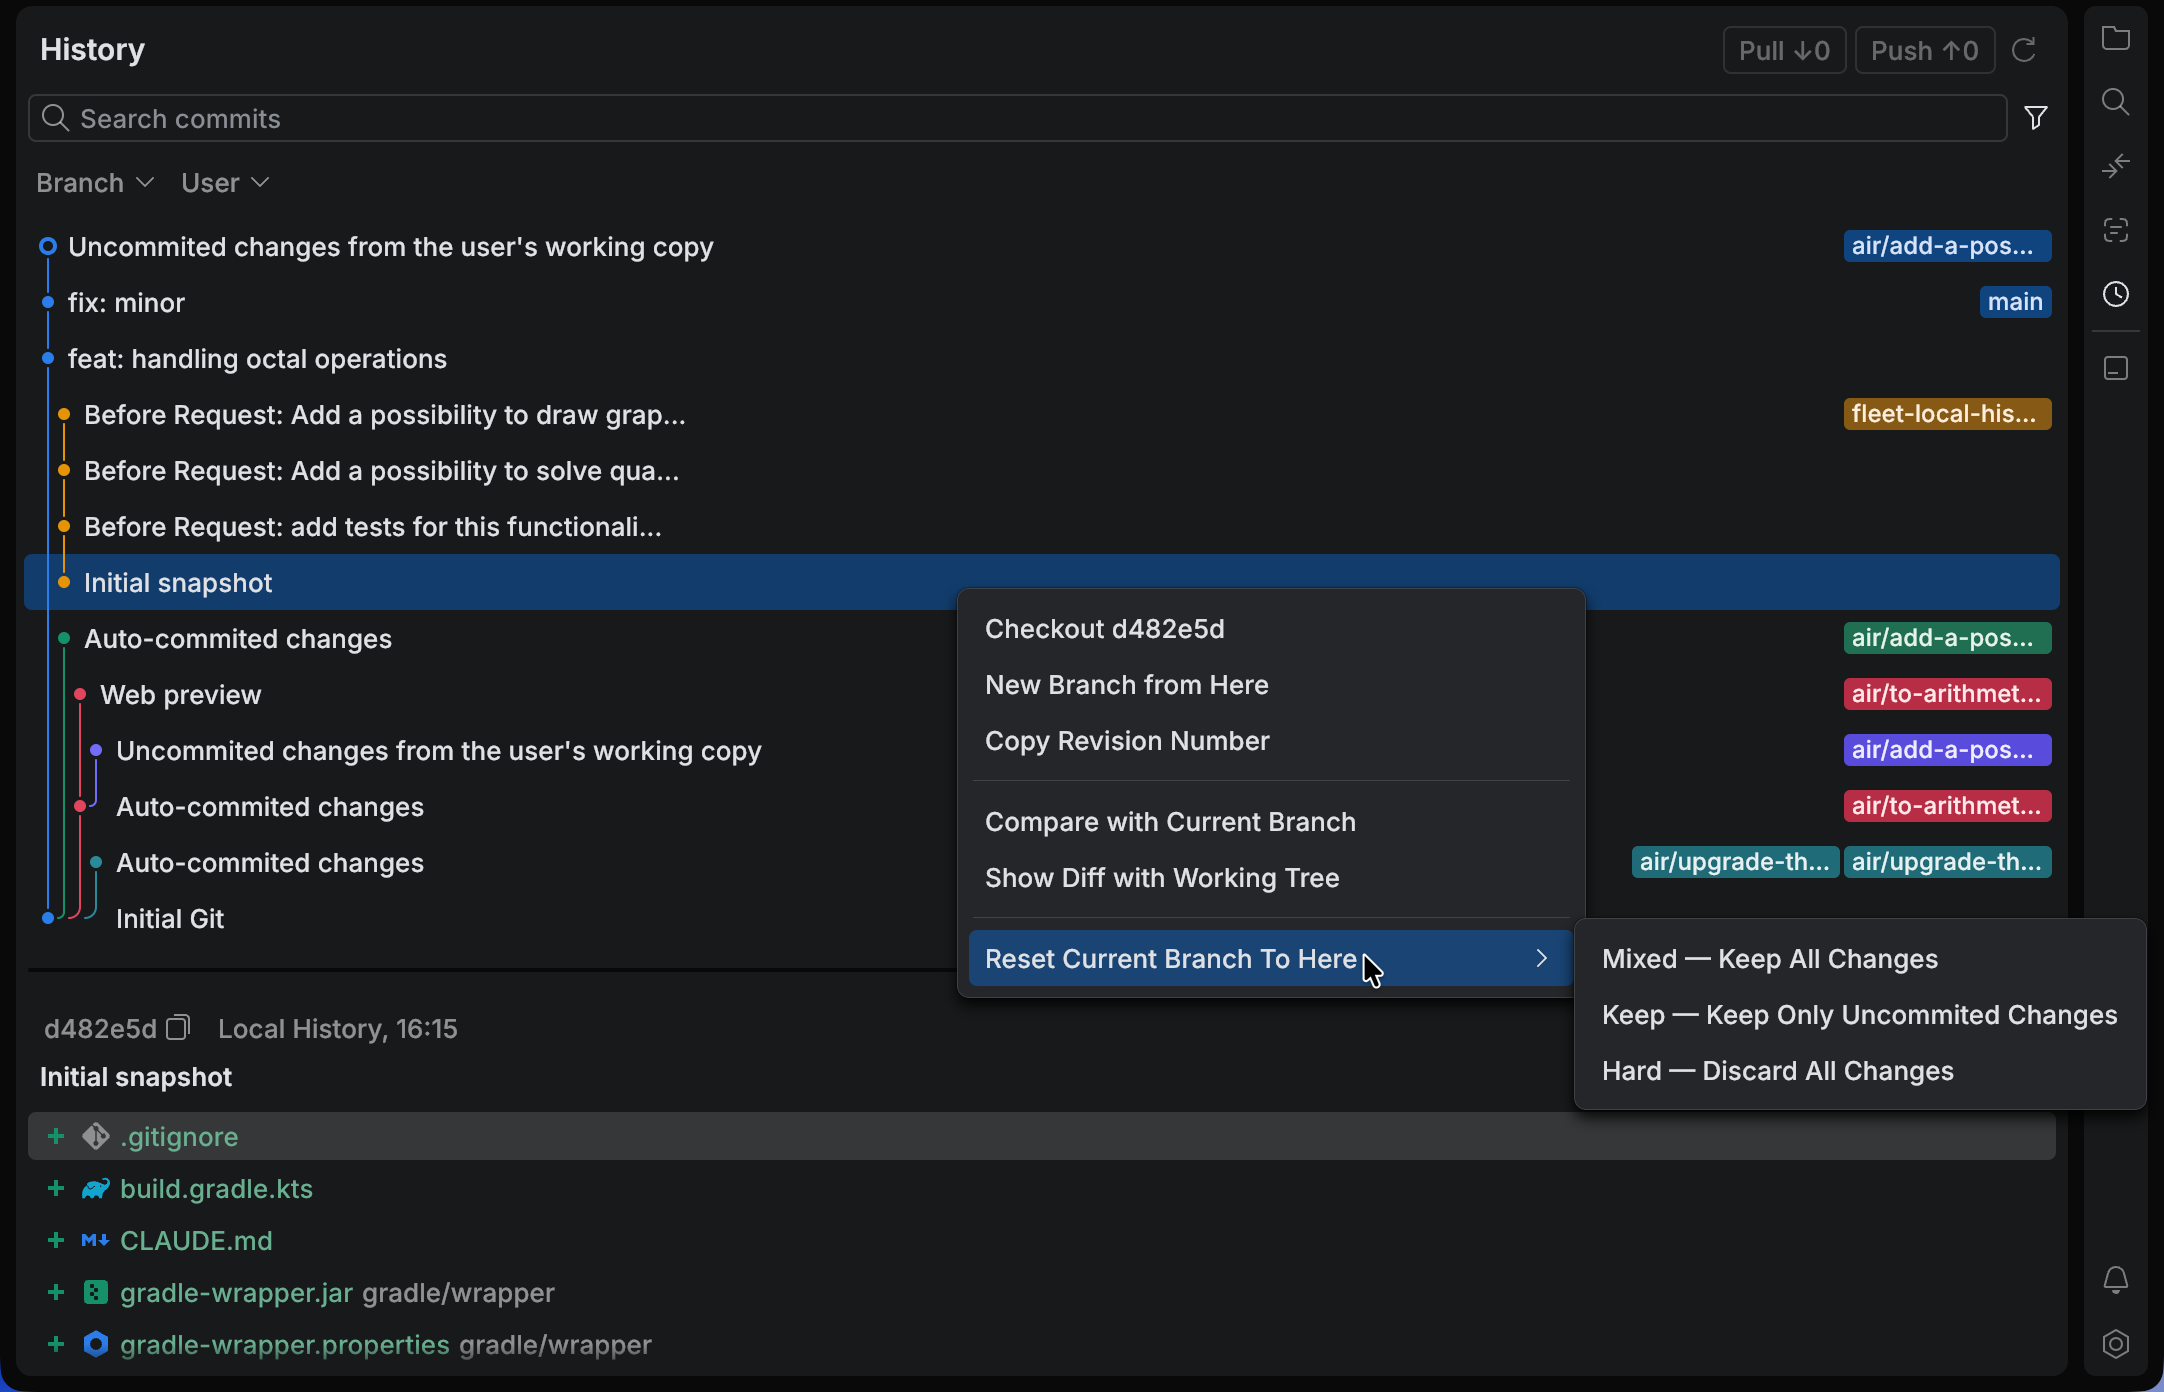Open the settings hexagon icon
The width and height of the screenshot is (2164, 1392).
coord(2115,1344)
